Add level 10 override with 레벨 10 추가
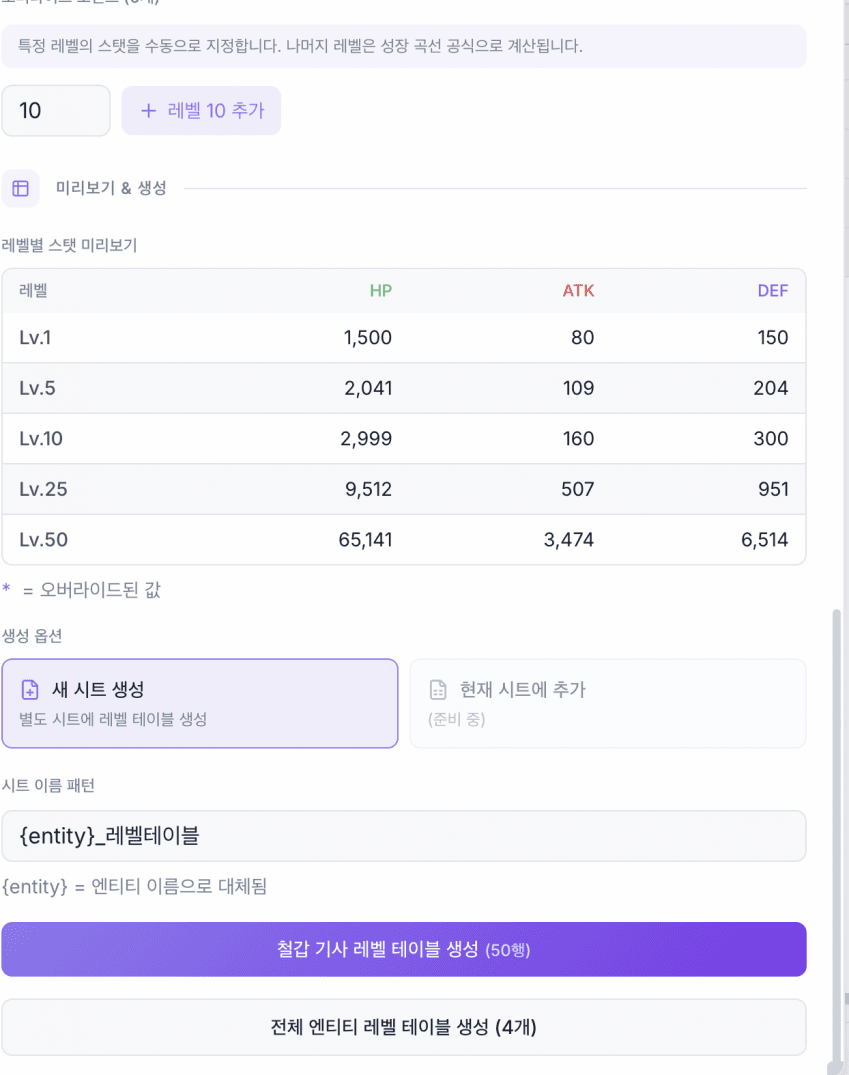Viewport: 849px width, 1075px height. pyautogui.click(x=201, y=111)
